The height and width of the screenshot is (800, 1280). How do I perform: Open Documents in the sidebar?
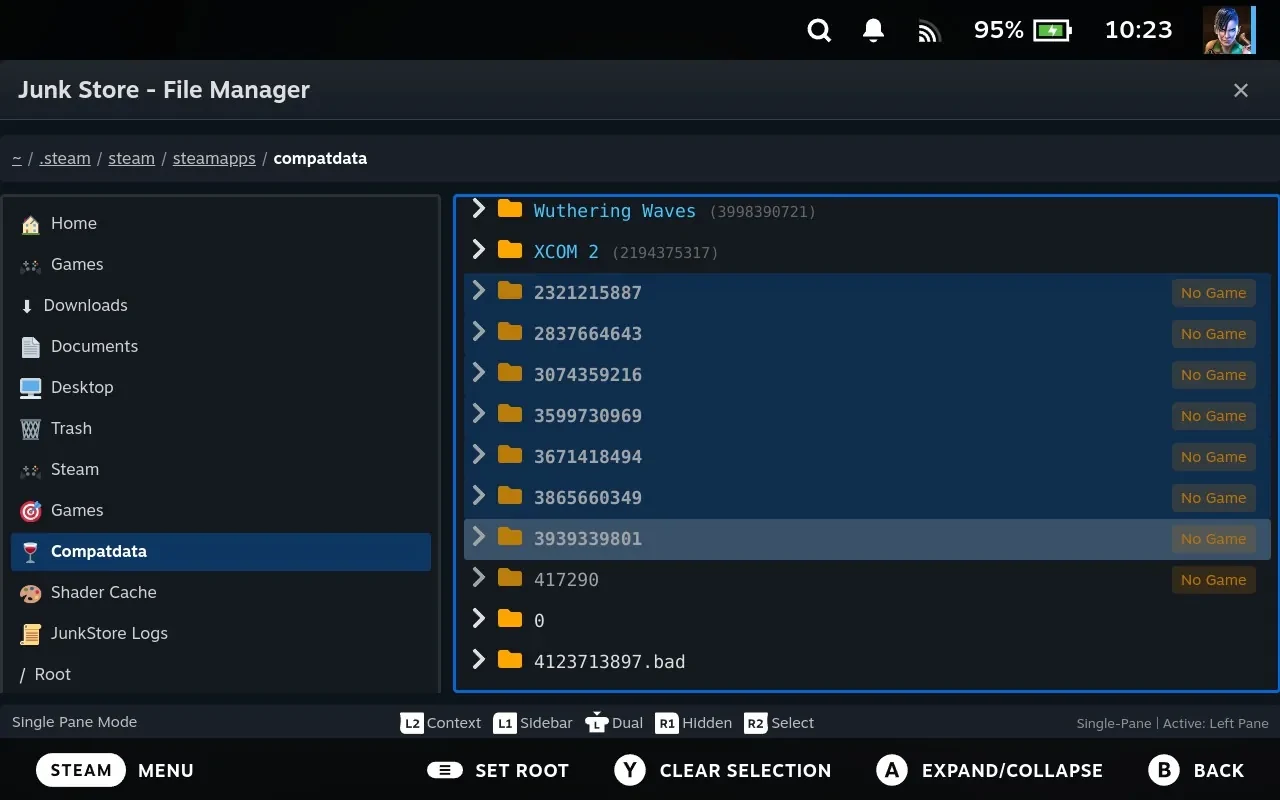coord(221,347)
